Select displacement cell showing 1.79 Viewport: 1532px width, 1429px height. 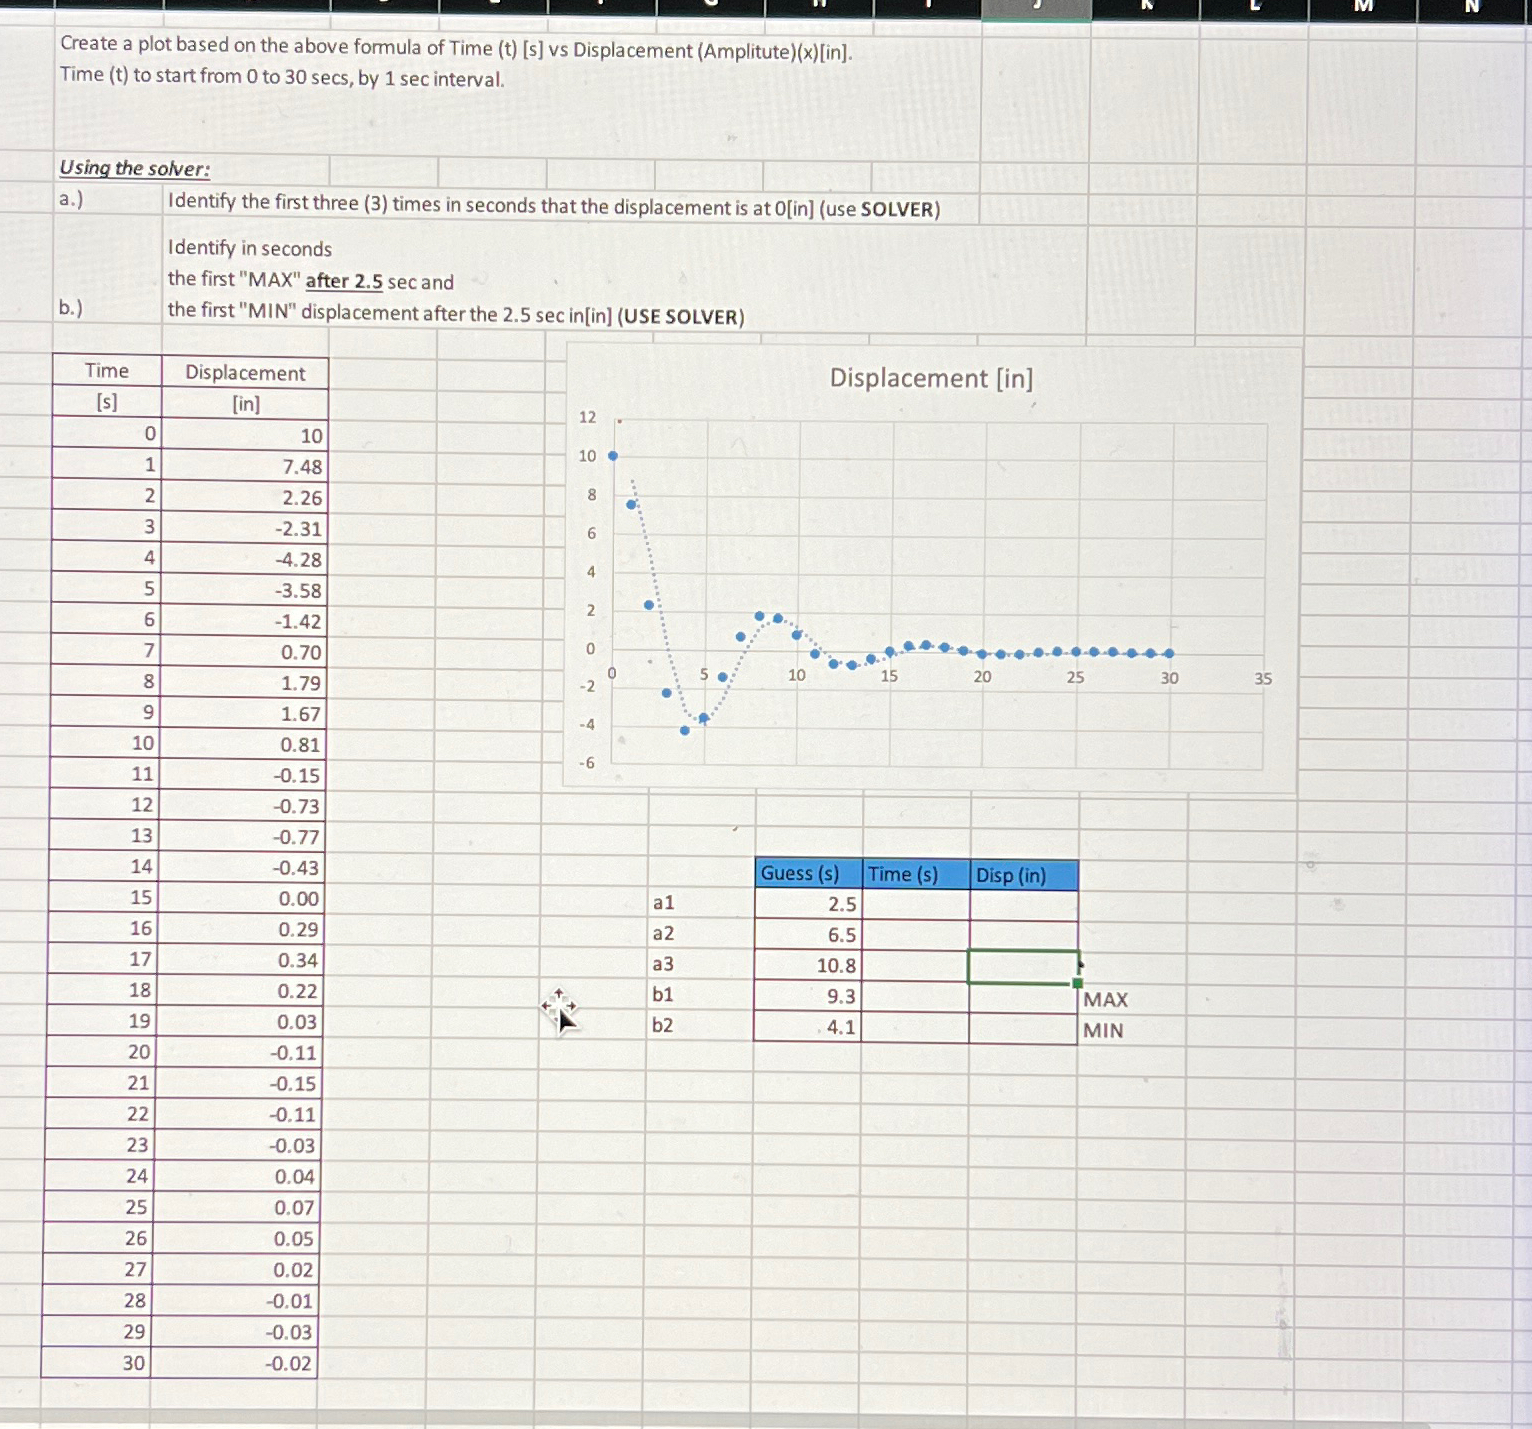[x=244, y=683]
